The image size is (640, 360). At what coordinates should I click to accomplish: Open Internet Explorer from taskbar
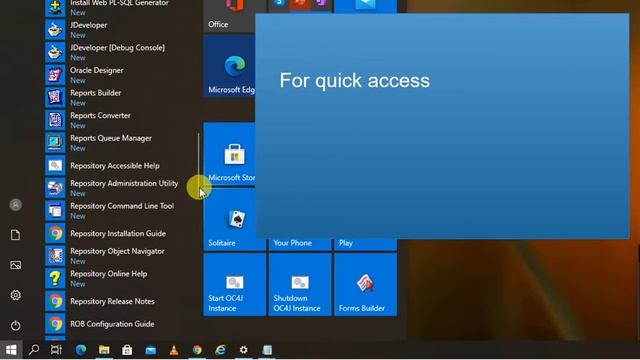(220, 350)
